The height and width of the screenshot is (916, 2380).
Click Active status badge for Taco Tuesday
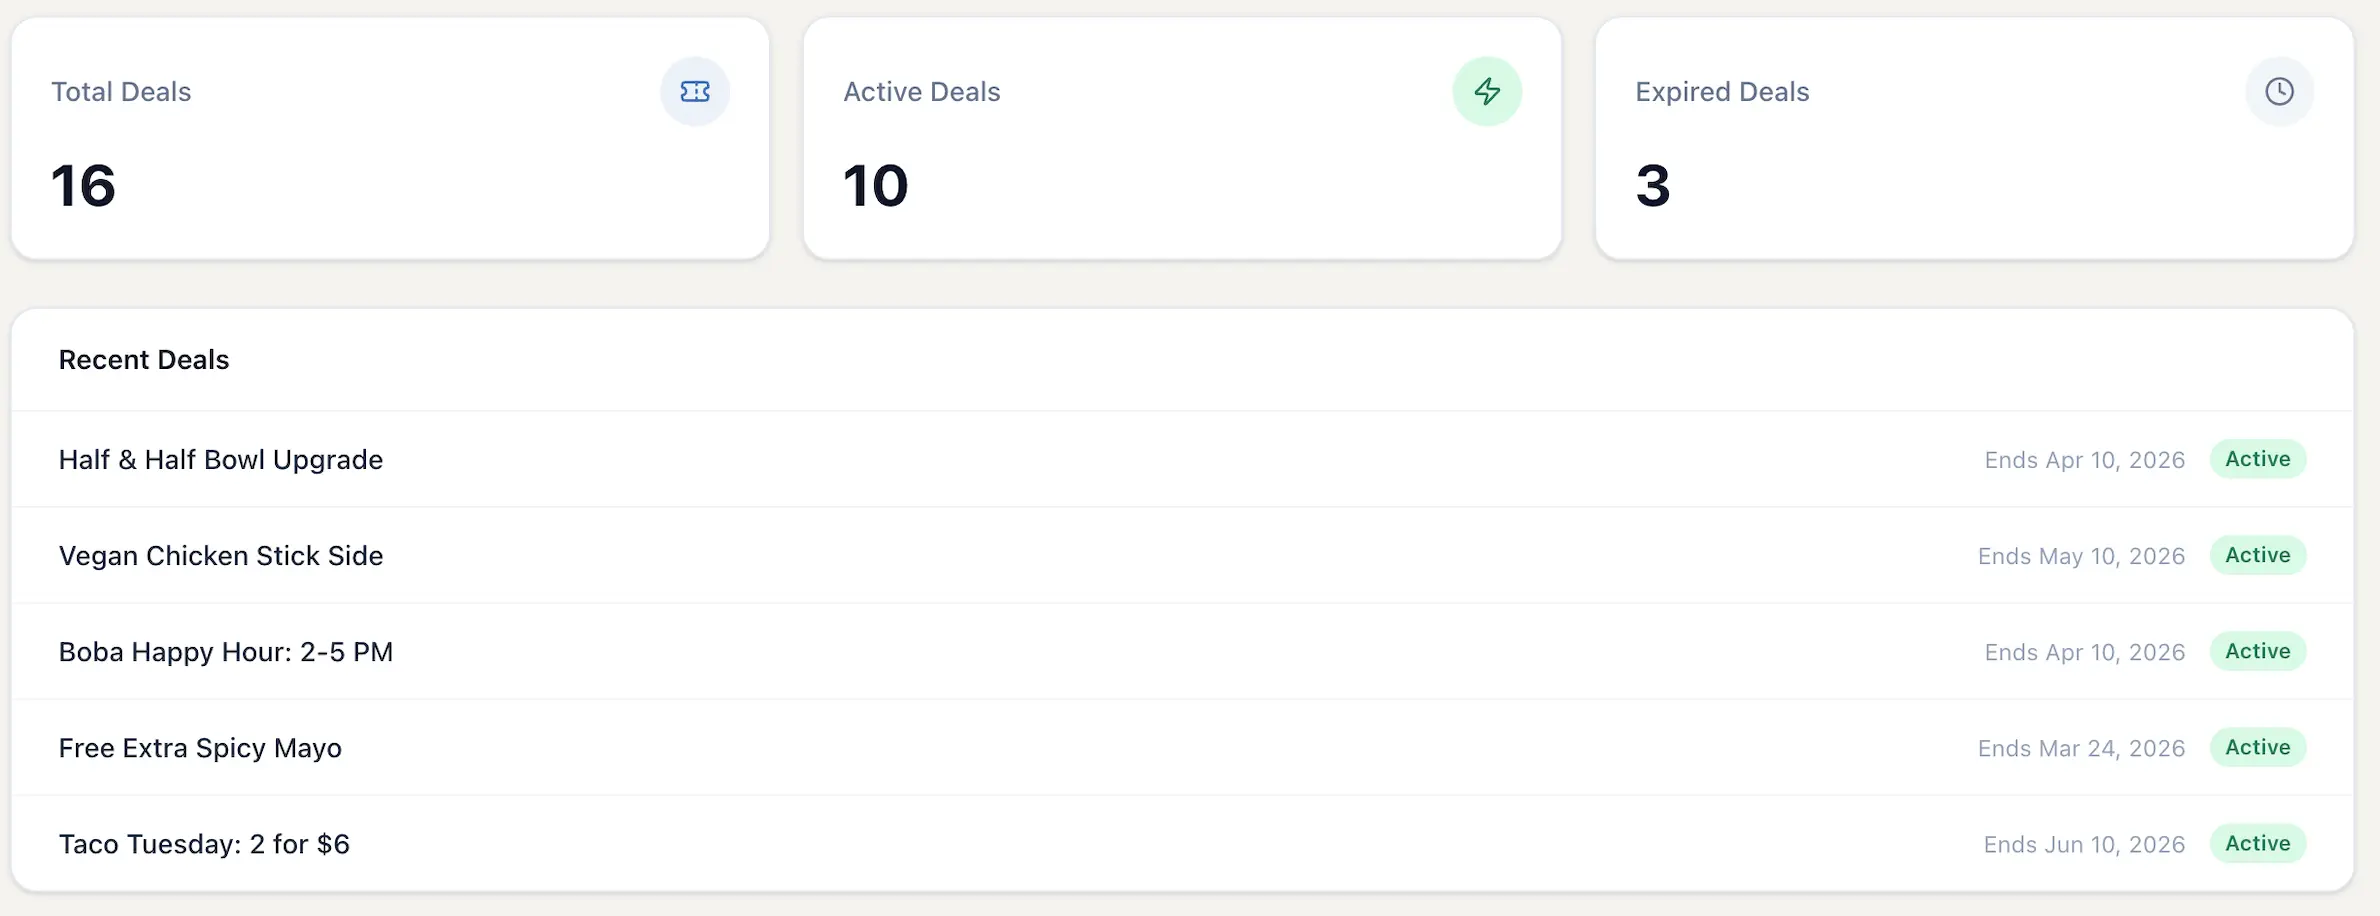coord(2257,843)
